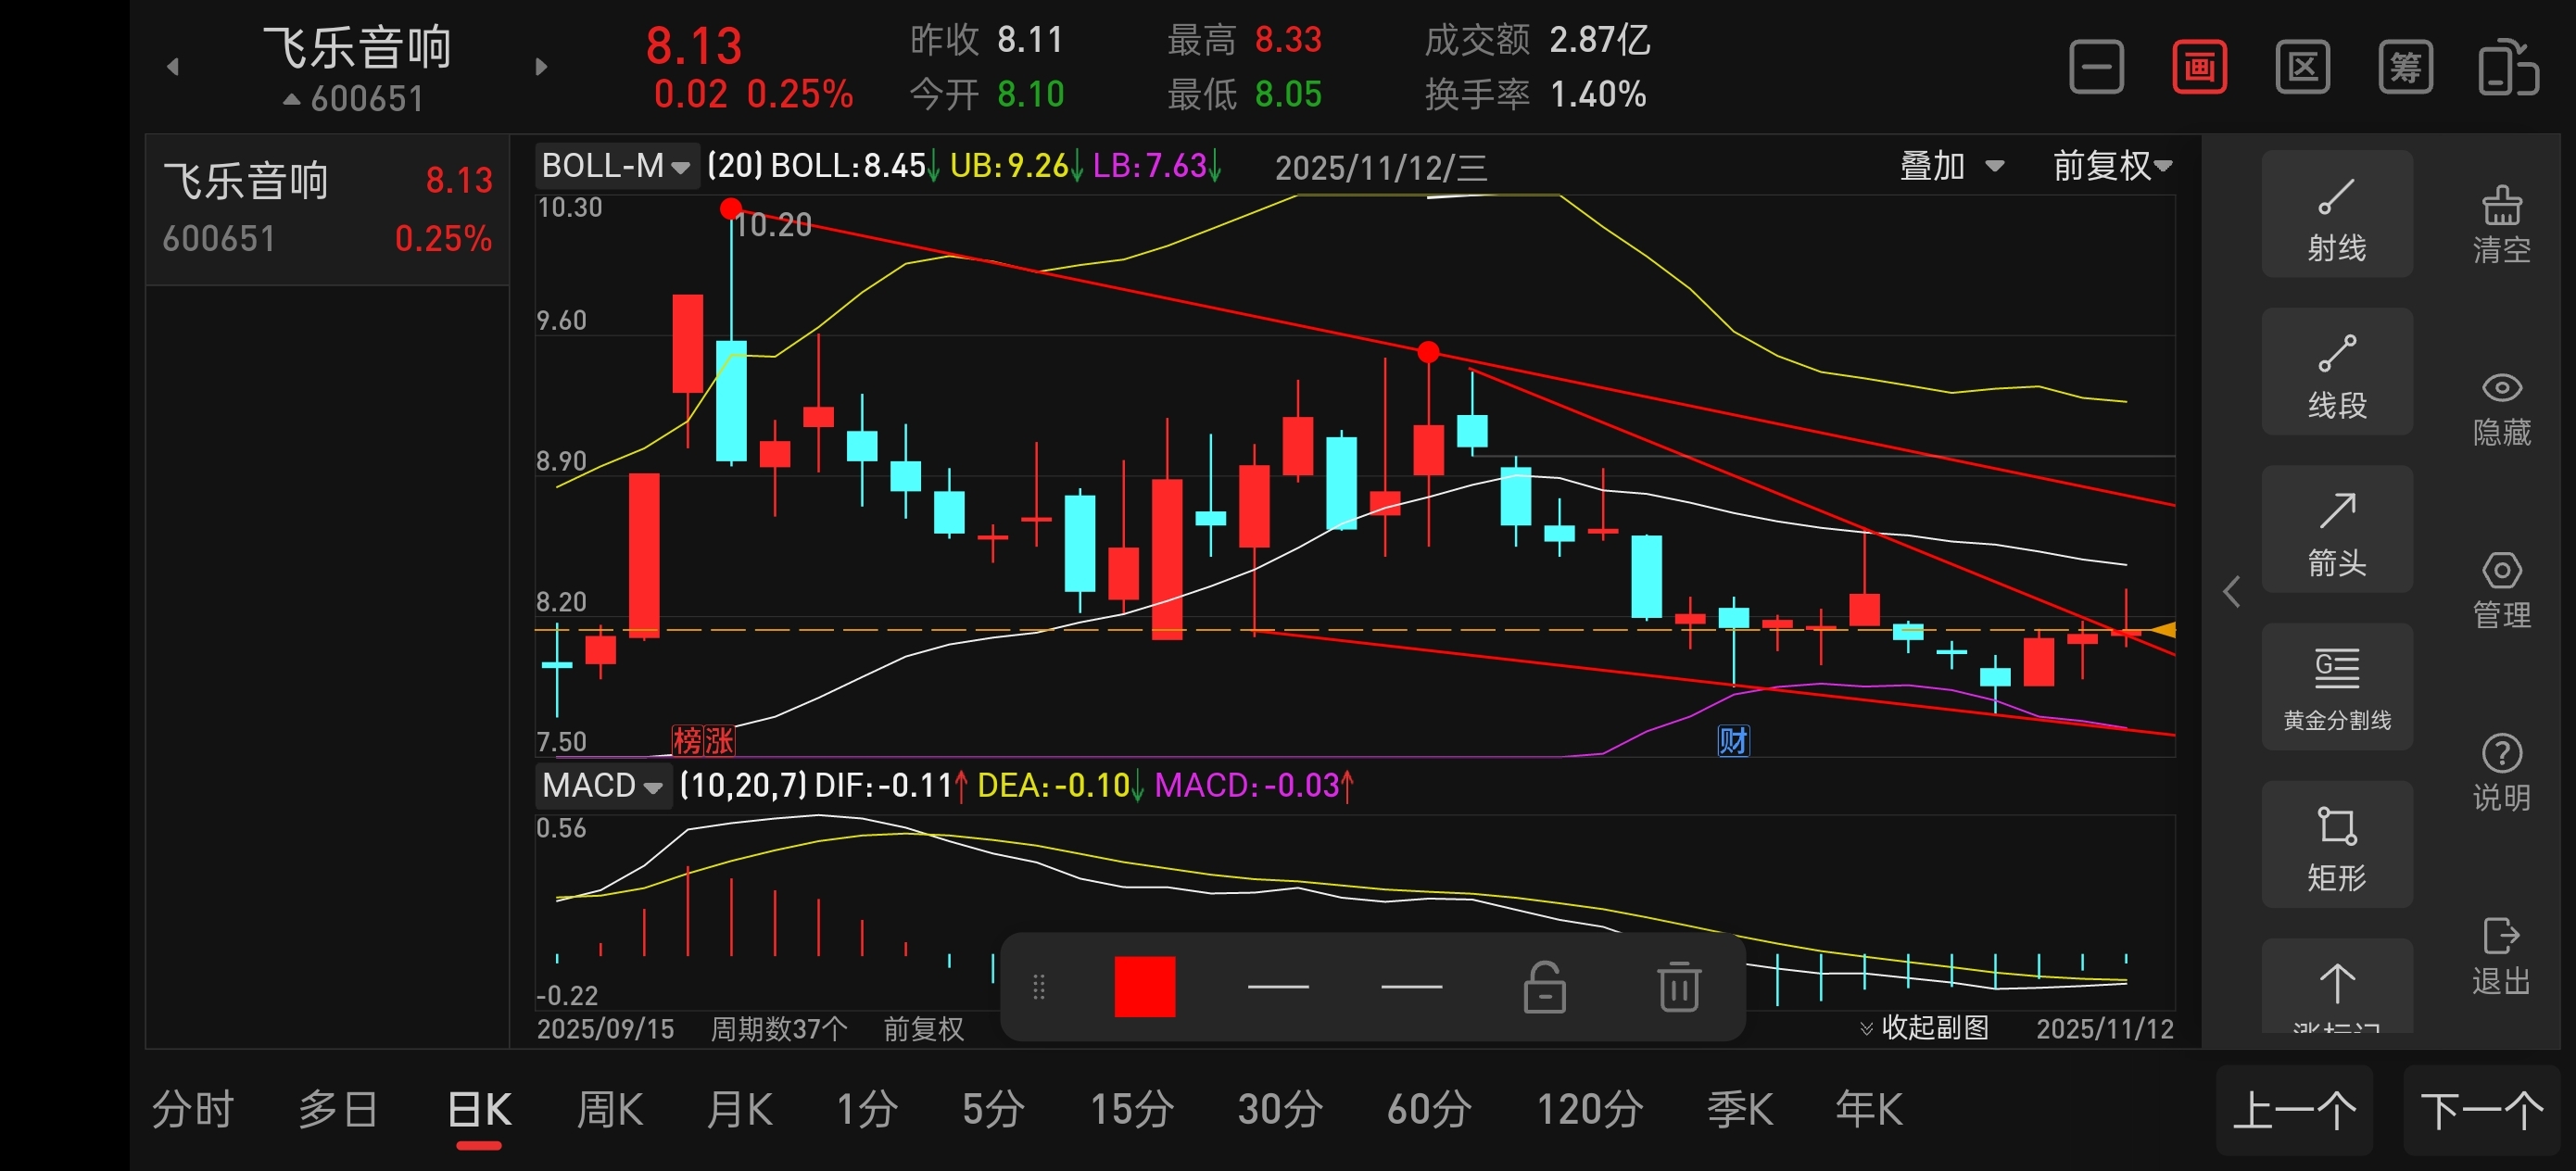2576x1171 pixels.
Task: Expand the 前复权 adjustment dropdown
Action: pyautogui.click(x=2111, y=166)
